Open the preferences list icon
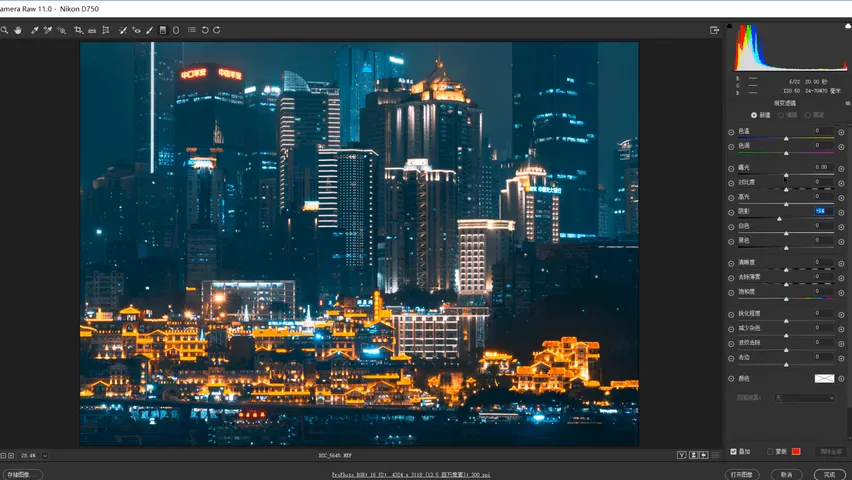Image resolution: width=852 pixels, height=480 pixels. click(x=192, y=30)
